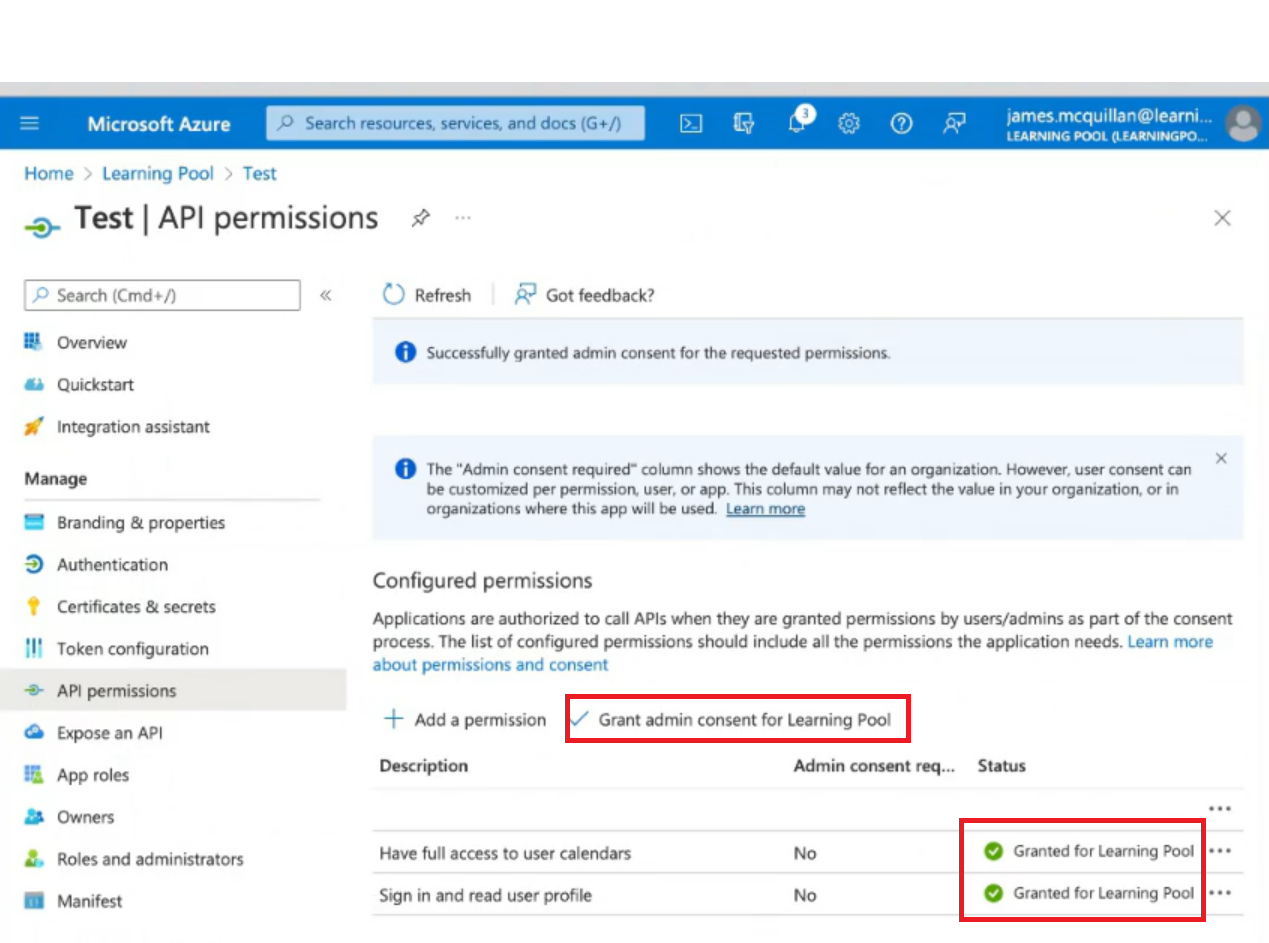Viewport: 1269px width, 943px height.
Task: Refresh the permissions list
Action: [x=427, y=295]
